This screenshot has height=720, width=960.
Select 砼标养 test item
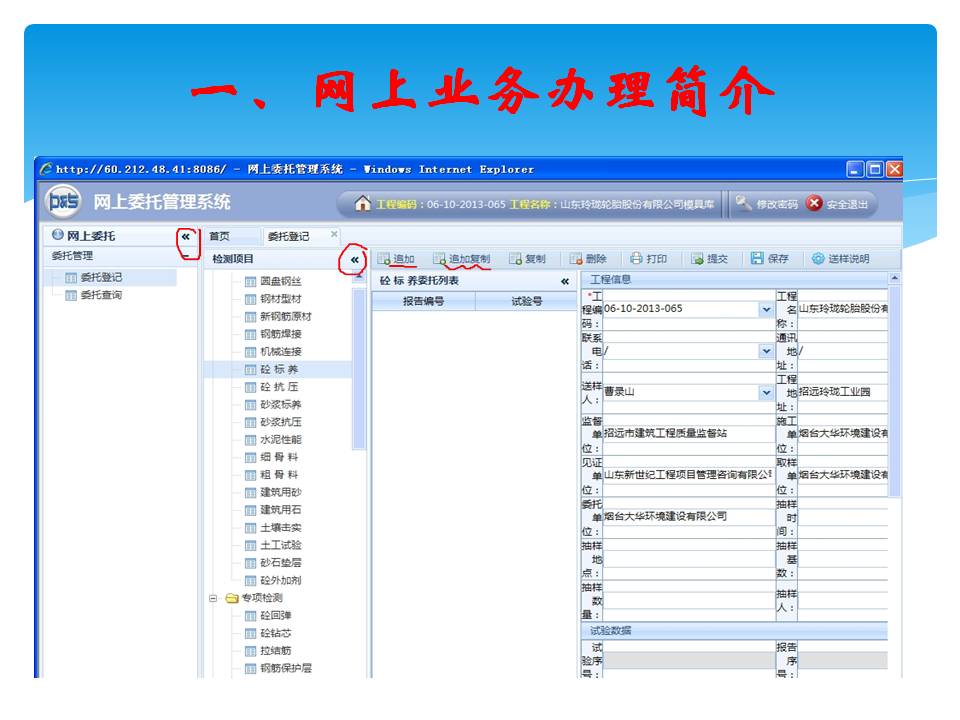[x=272, y=369]
